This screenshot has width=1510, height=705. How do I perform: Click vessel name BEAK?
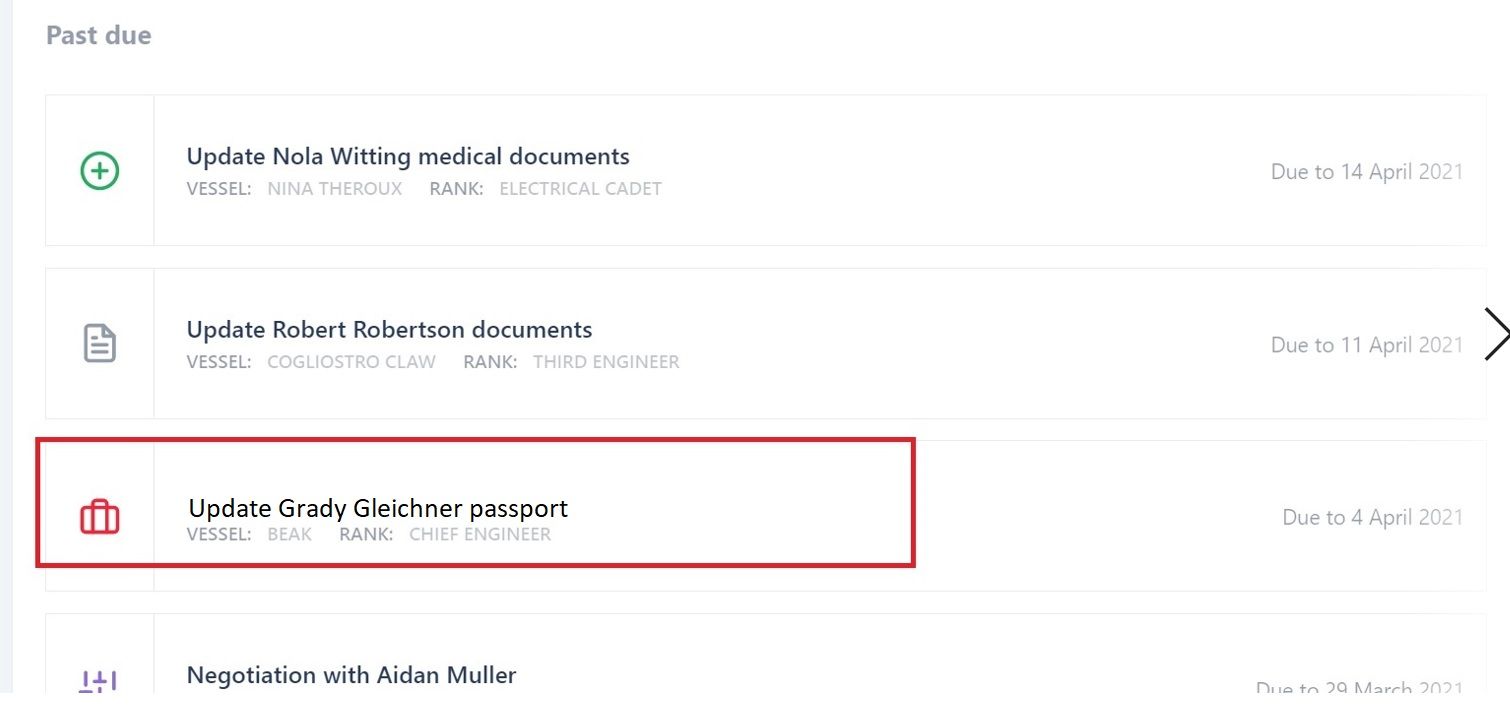(x=289, y=535)
